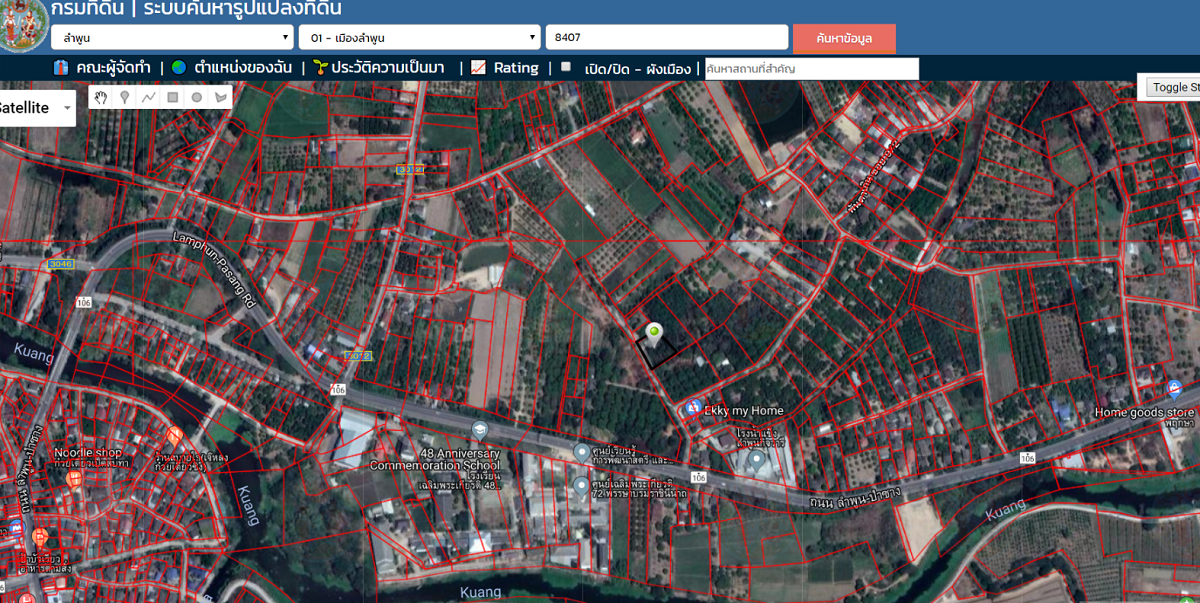Click the Noodle shop restaurant pin

(x=74, y=480)
